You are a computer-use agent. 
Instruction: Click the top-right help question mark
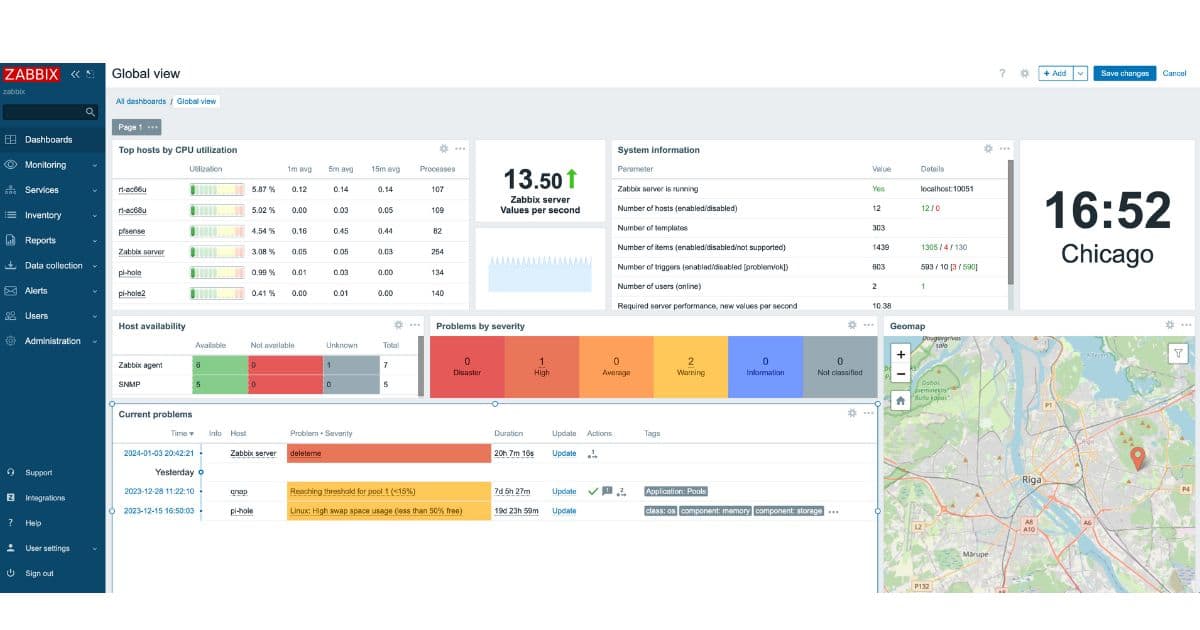pyautogui.click(x=1002, y=73)
